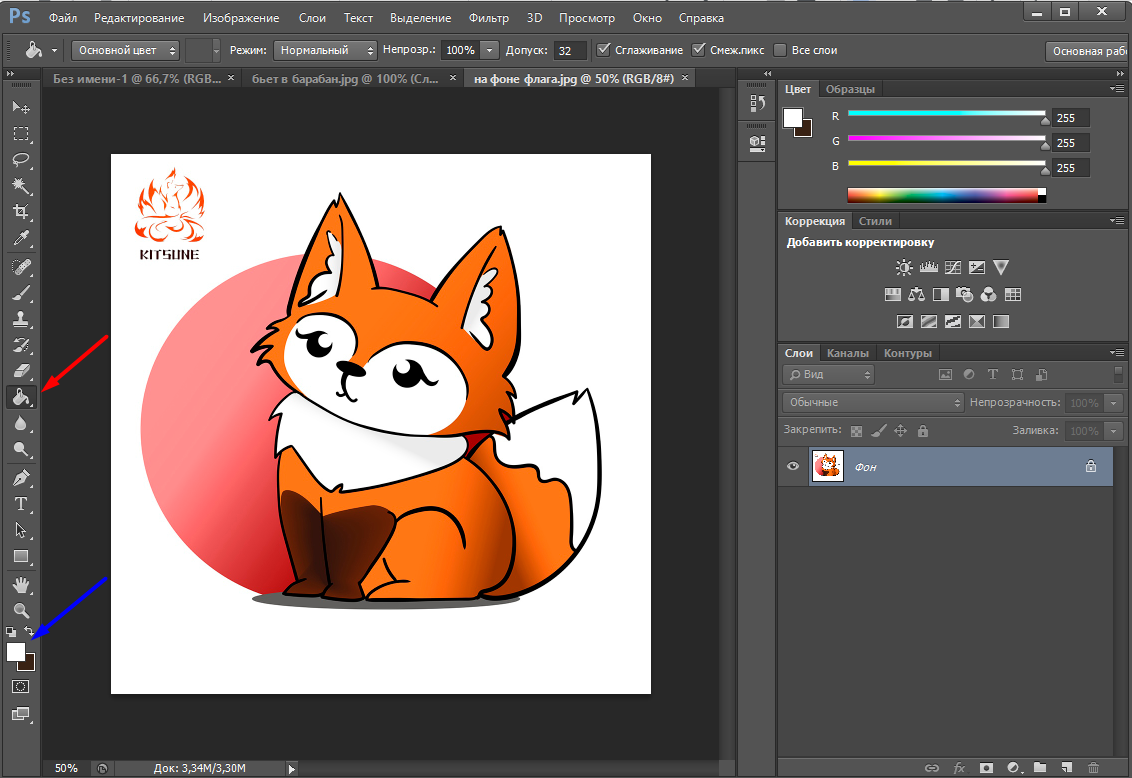Image resolution: width=1132 pixels, height=778 pixels.
Task: Click the color spectrum ramp
Action: (946, 195)
